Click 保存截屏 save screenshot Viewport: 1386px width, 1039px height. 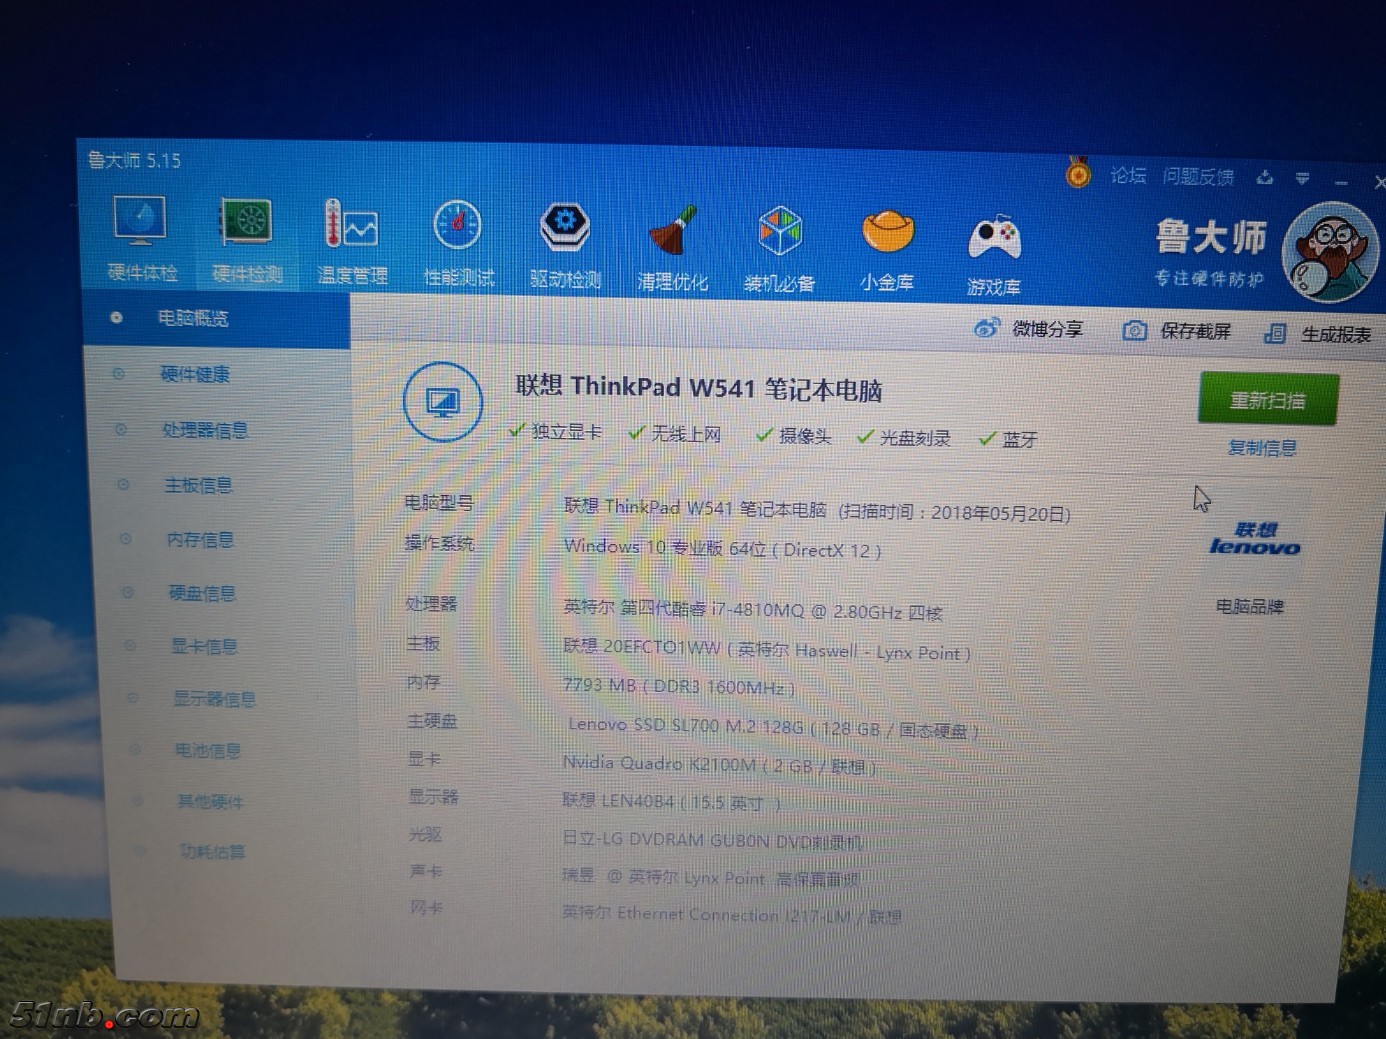tap(1176, 331)
